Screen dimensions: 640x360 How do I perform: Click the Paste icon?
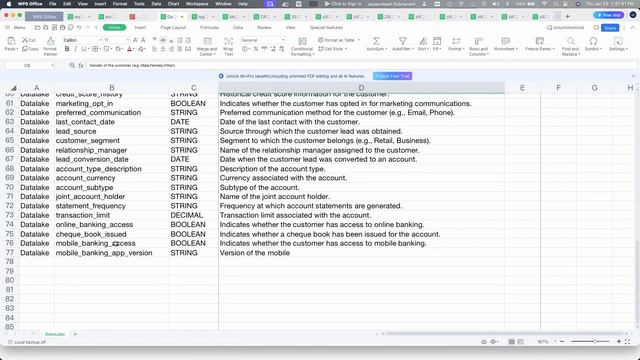point(11,41)
